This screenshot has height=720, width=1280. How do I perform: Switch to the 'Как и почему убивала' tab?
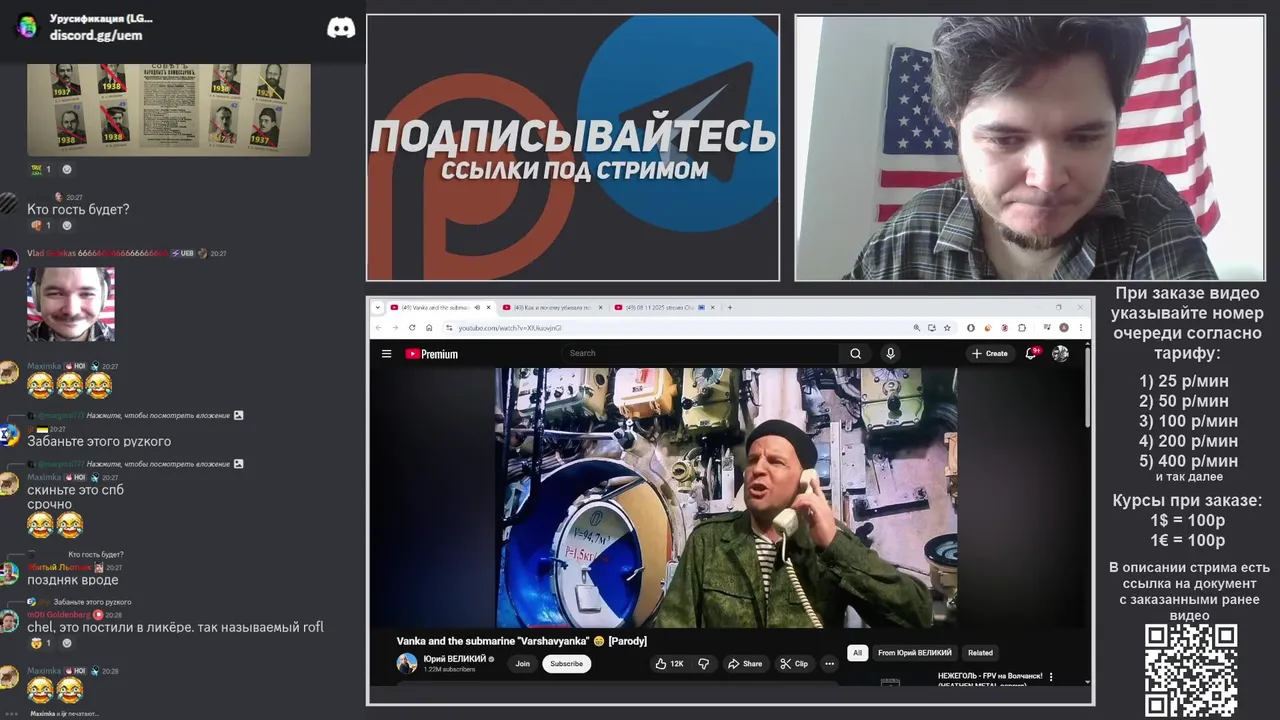coord(551,308)
